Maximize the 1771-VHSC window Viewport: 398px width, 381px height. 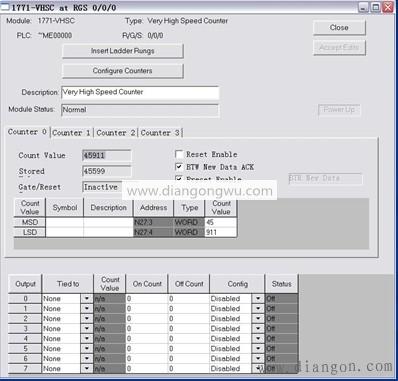(x=376, y=7)
